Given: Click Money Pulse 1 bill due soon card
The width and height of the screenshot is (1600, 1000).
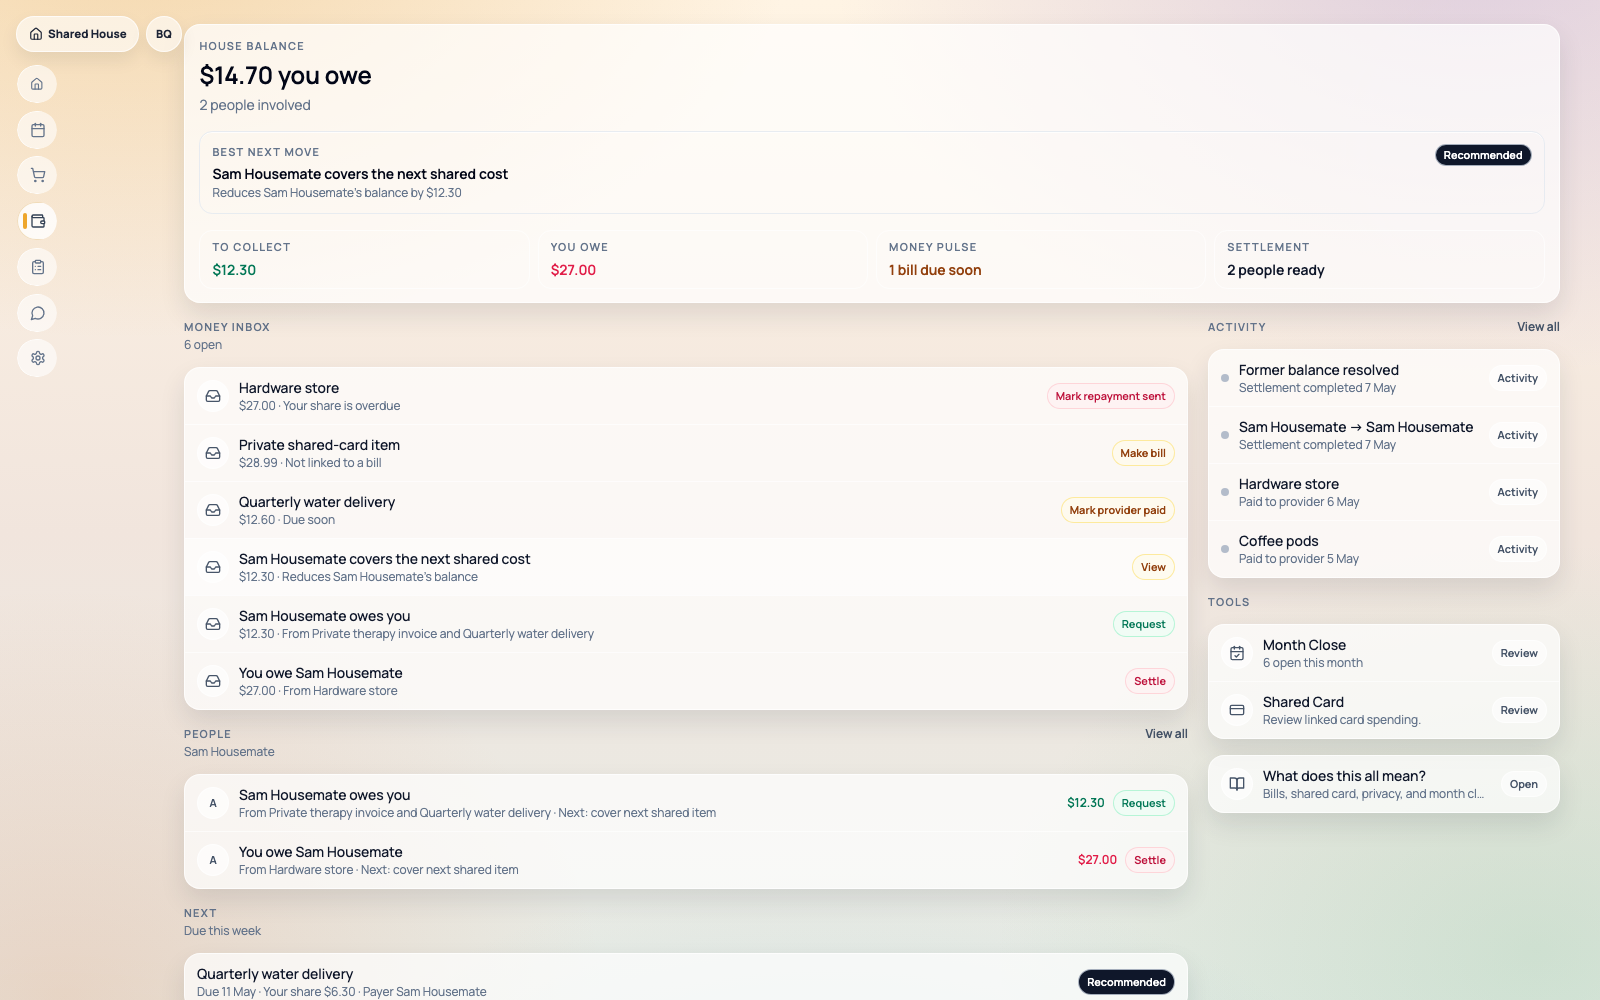Looking at the screenshot, I should click(1042, 260).
